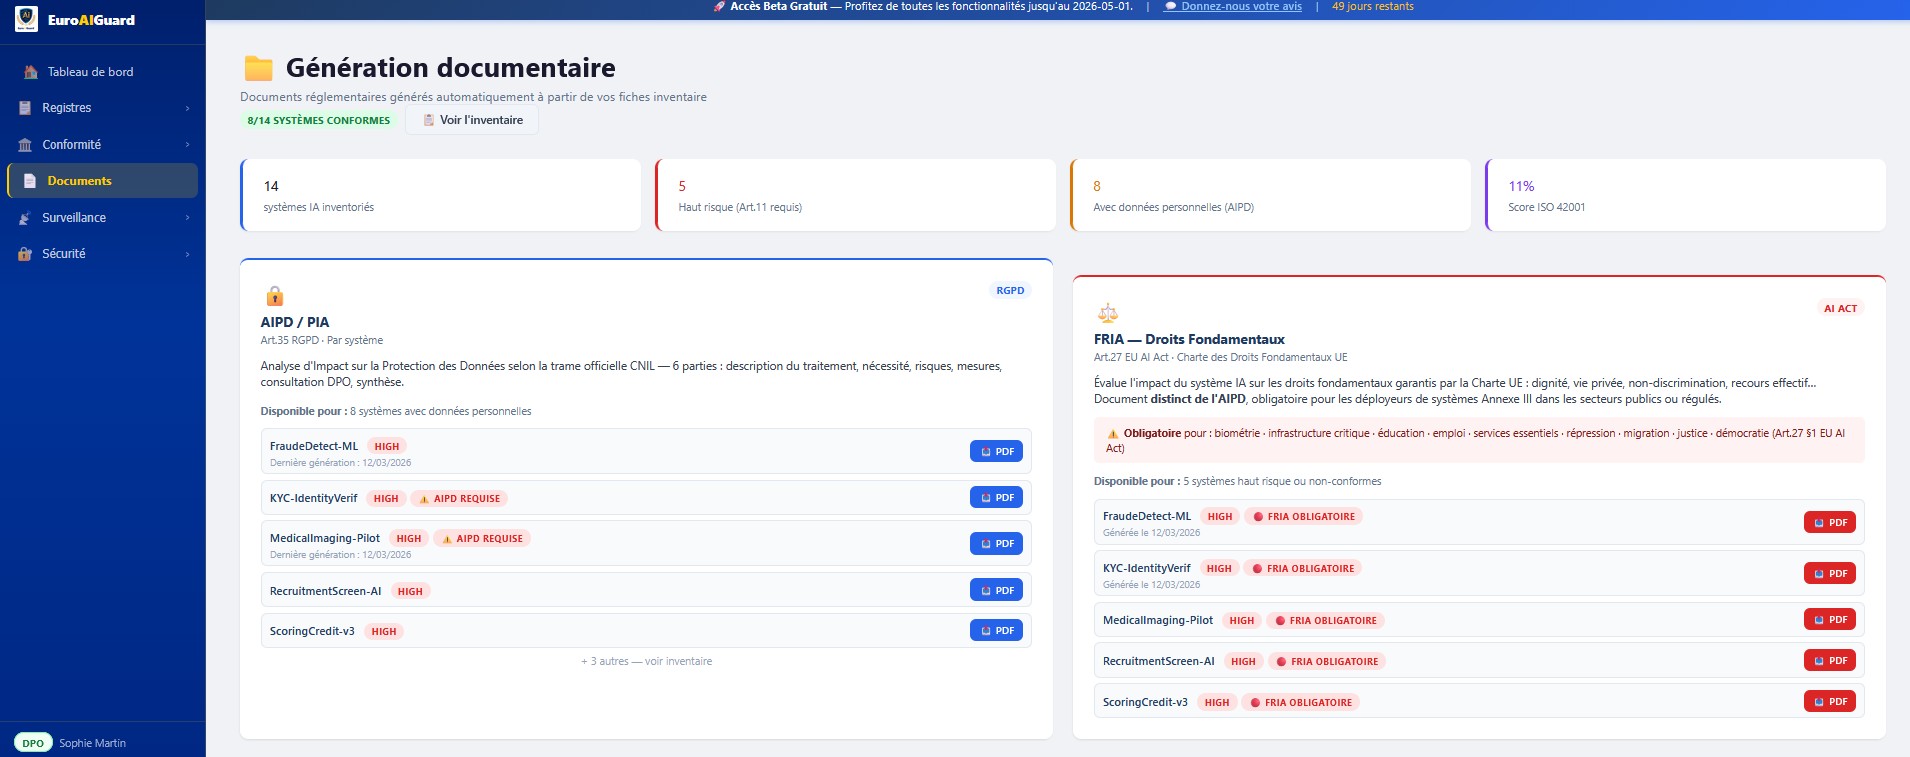This screenshot has height=757, width=1910.
Task: Download AIPD PDF for RecruitmentScreen-AI
Action: coord(996,591)
